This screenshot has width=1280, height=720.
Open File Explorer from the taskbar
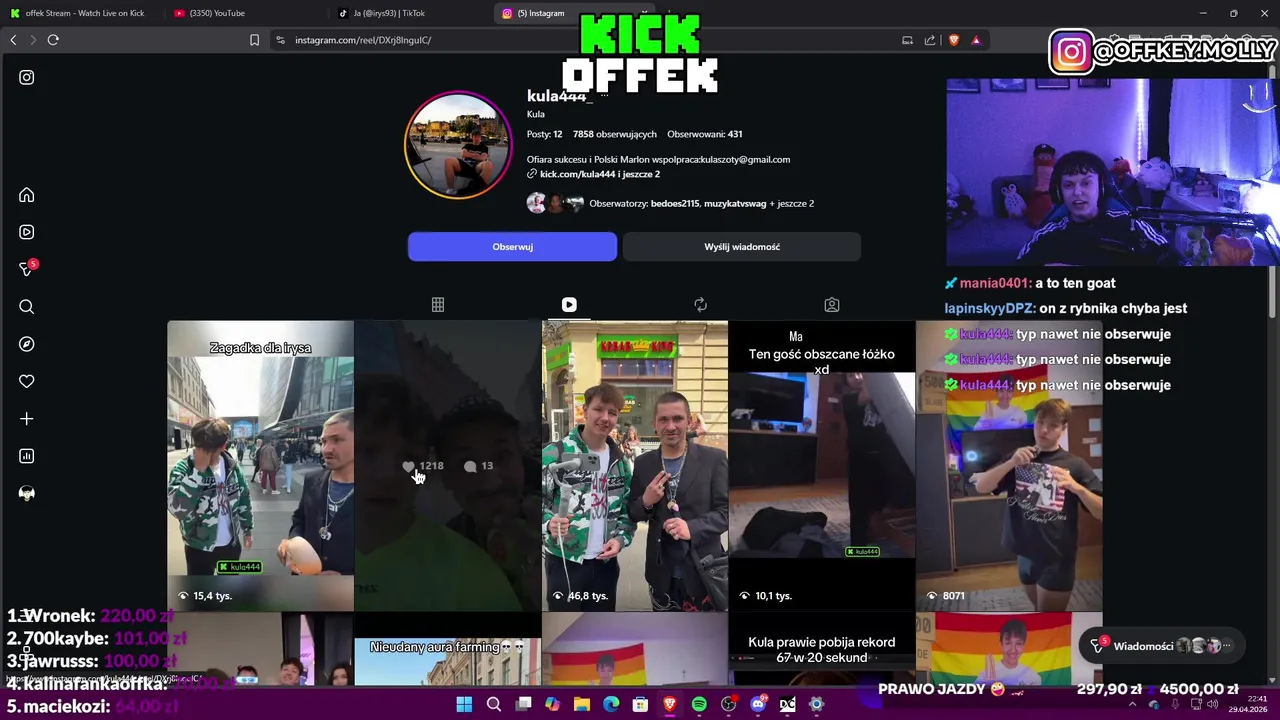tap(582, 704)
